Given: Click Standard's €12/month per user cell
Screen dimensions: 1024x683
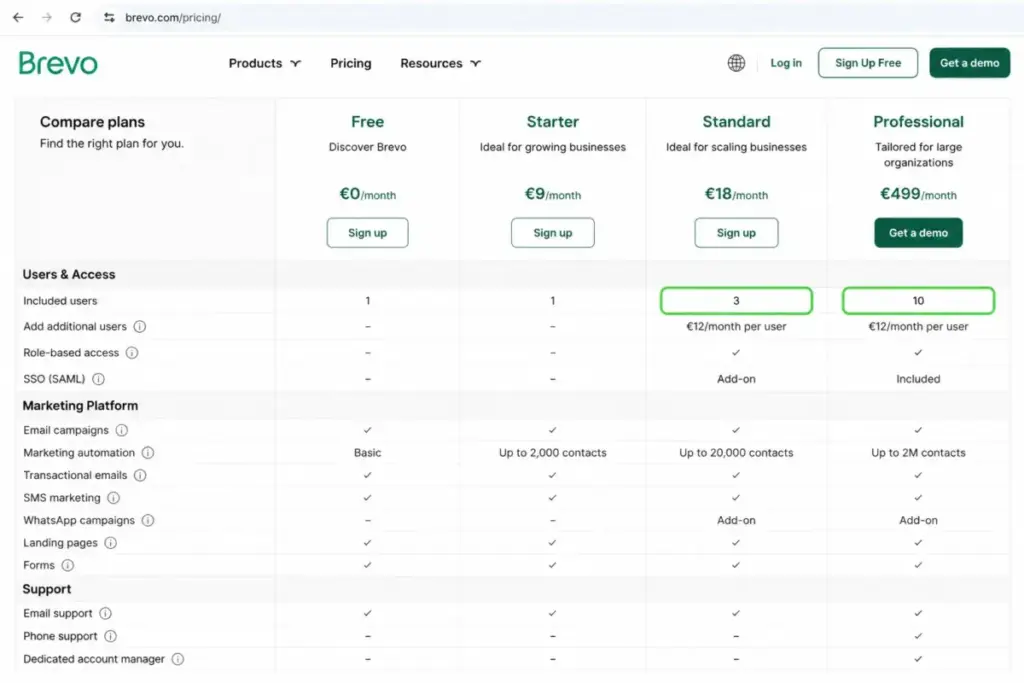Looking at the screenshot, I should coord(736,326).
